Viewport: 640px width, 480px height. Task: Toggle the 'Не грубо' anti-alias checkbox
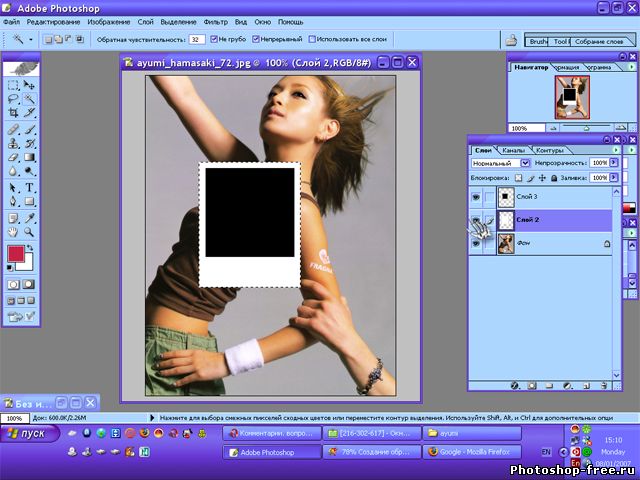pos(212,39)
